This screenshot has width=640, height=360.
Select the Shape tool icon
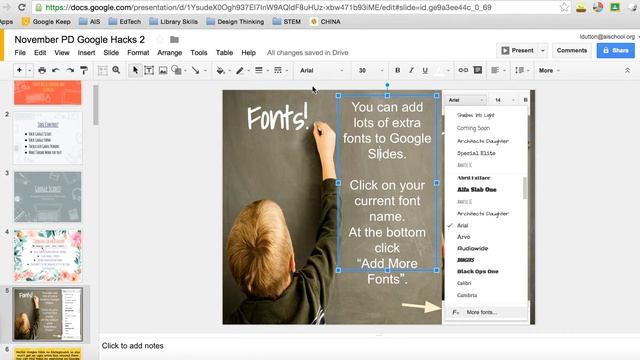(x=176, y=70)
